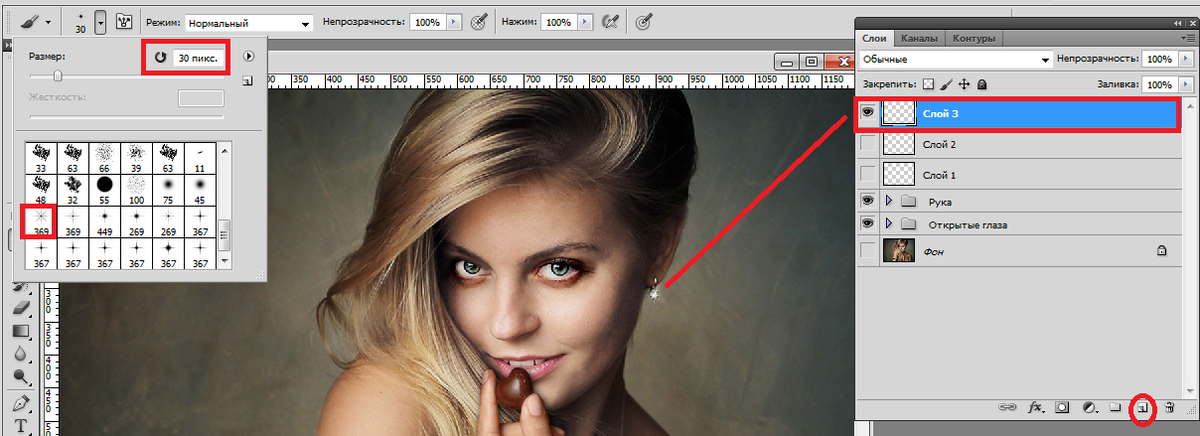Select the Dodge tool
1200x436 pixels.
coord(21,378)
